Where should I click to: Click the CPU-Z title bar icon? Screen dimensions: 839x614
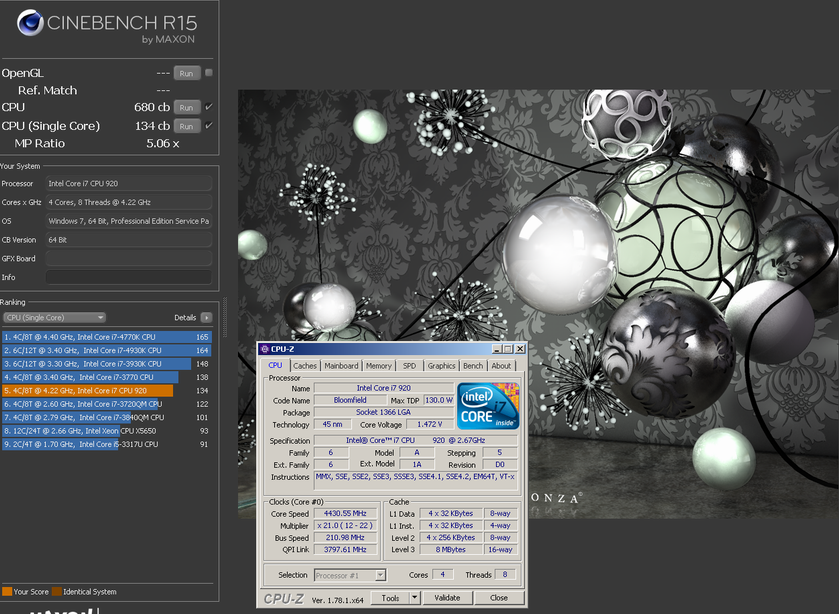click(x=264, y=349)
